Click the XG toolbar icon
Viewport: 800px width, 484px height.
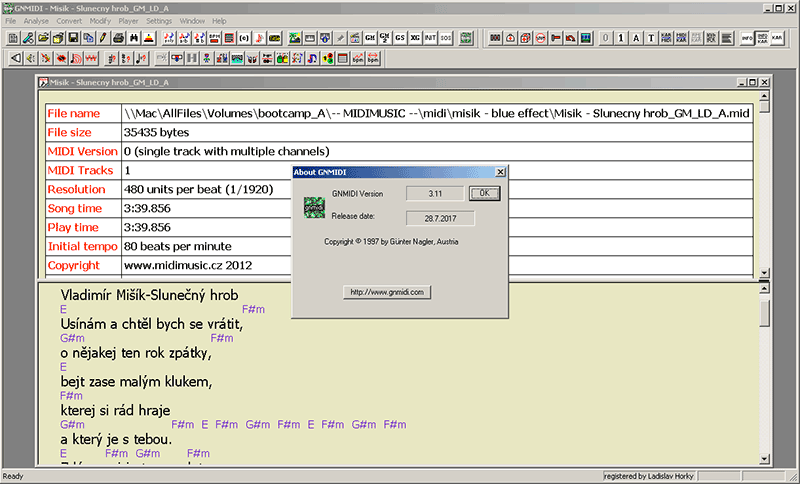(415, 38)
